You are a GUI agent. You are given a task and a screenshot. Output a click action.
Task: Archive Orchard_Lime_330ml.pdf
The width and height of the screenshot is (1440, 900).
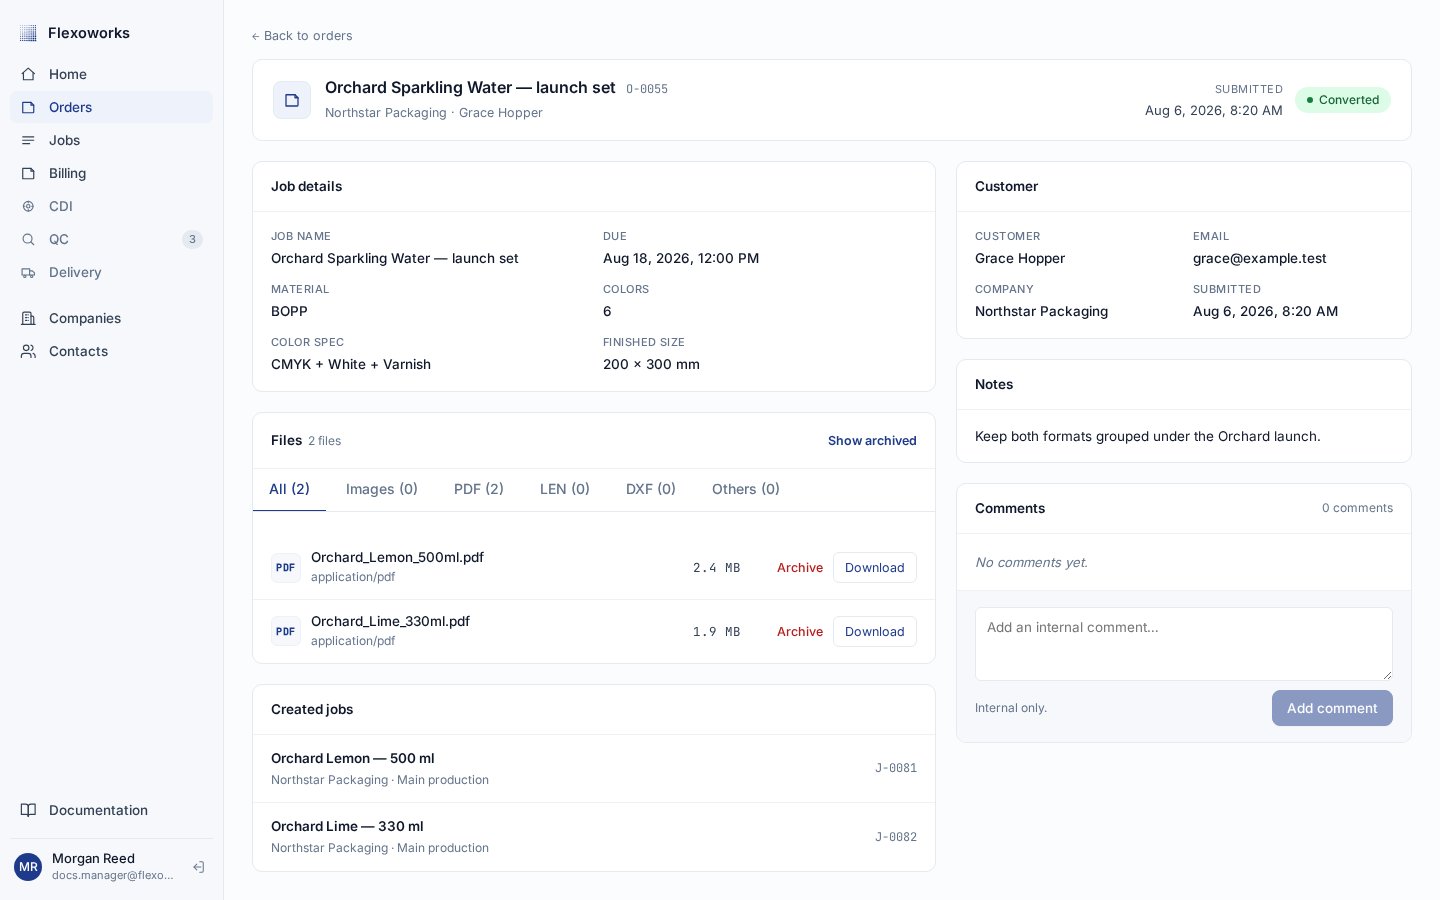point(800,631)
